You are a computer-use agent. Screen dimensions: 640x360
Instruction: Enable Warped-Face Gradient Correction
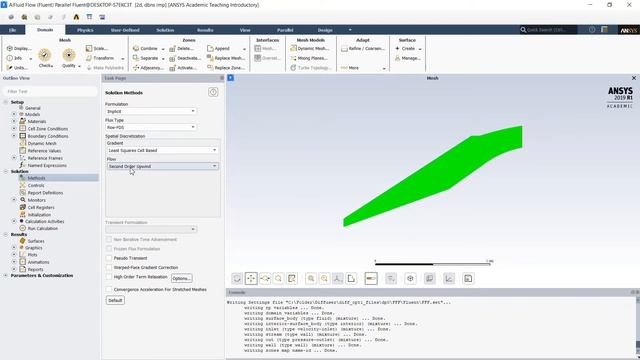(109, 267)
